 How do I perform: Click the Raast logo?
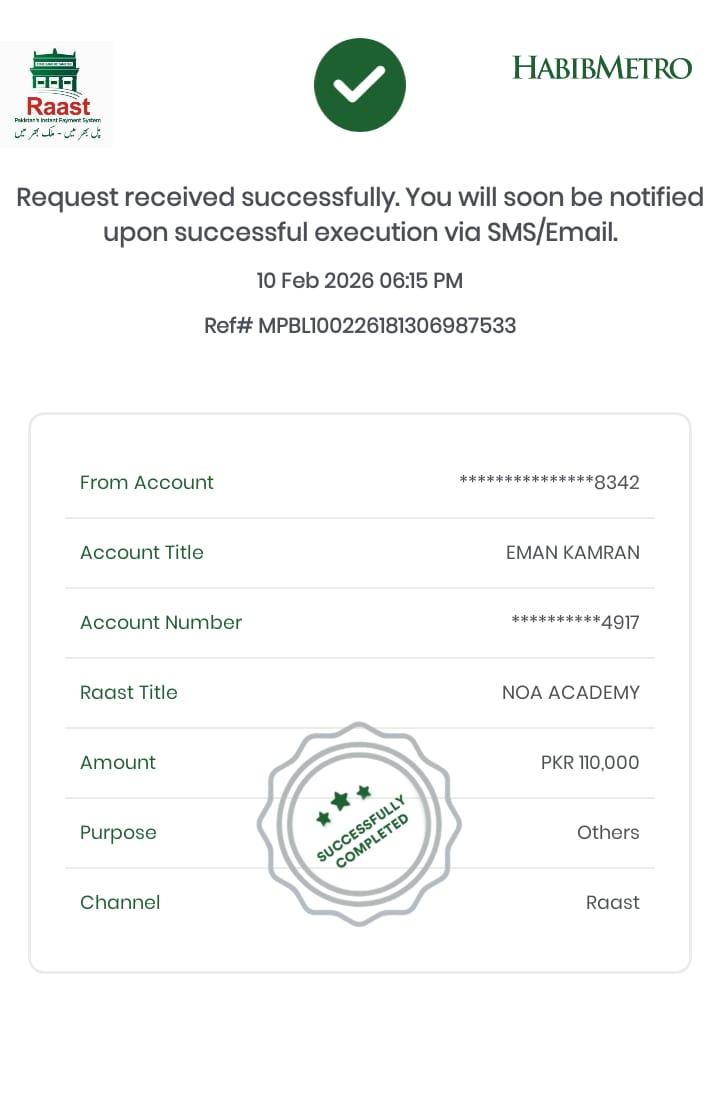pyautogui.click(x=57, y=94)
